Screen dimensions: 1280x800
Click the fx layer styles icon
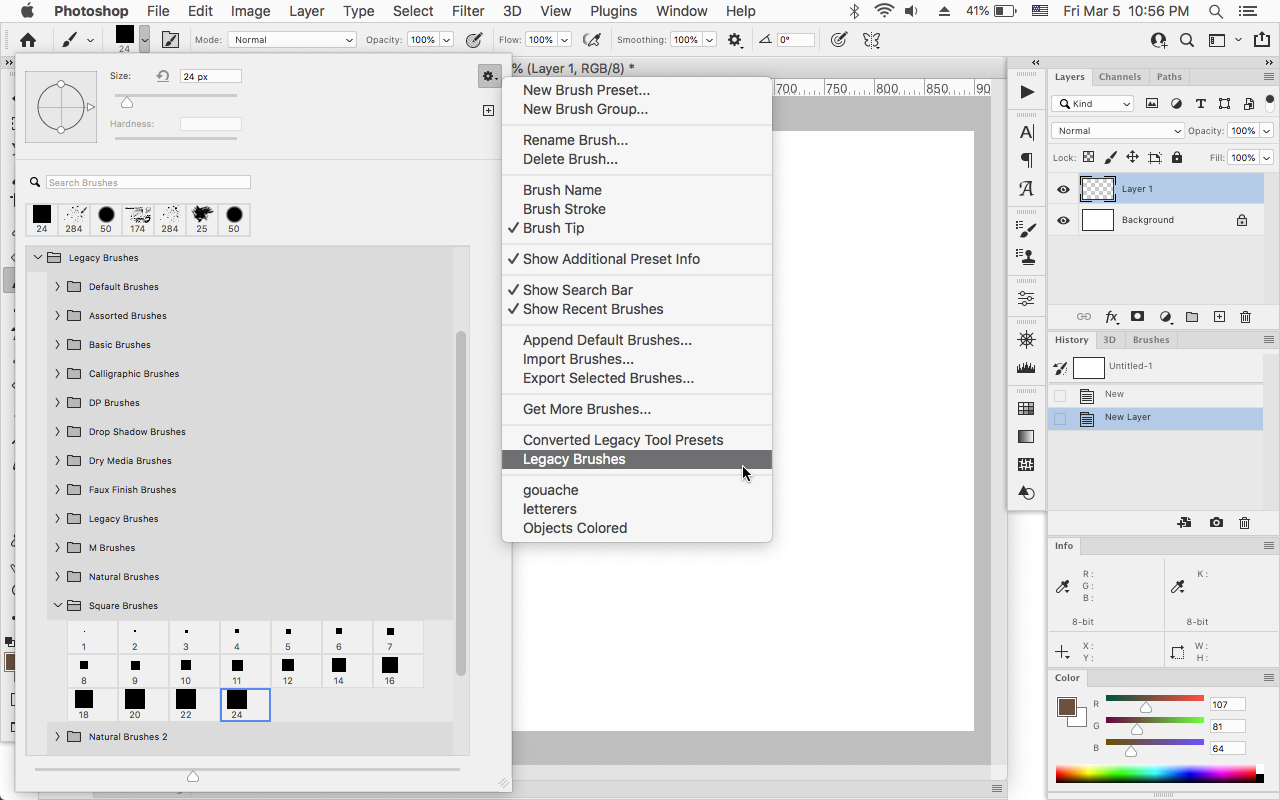coord(1111,317)
